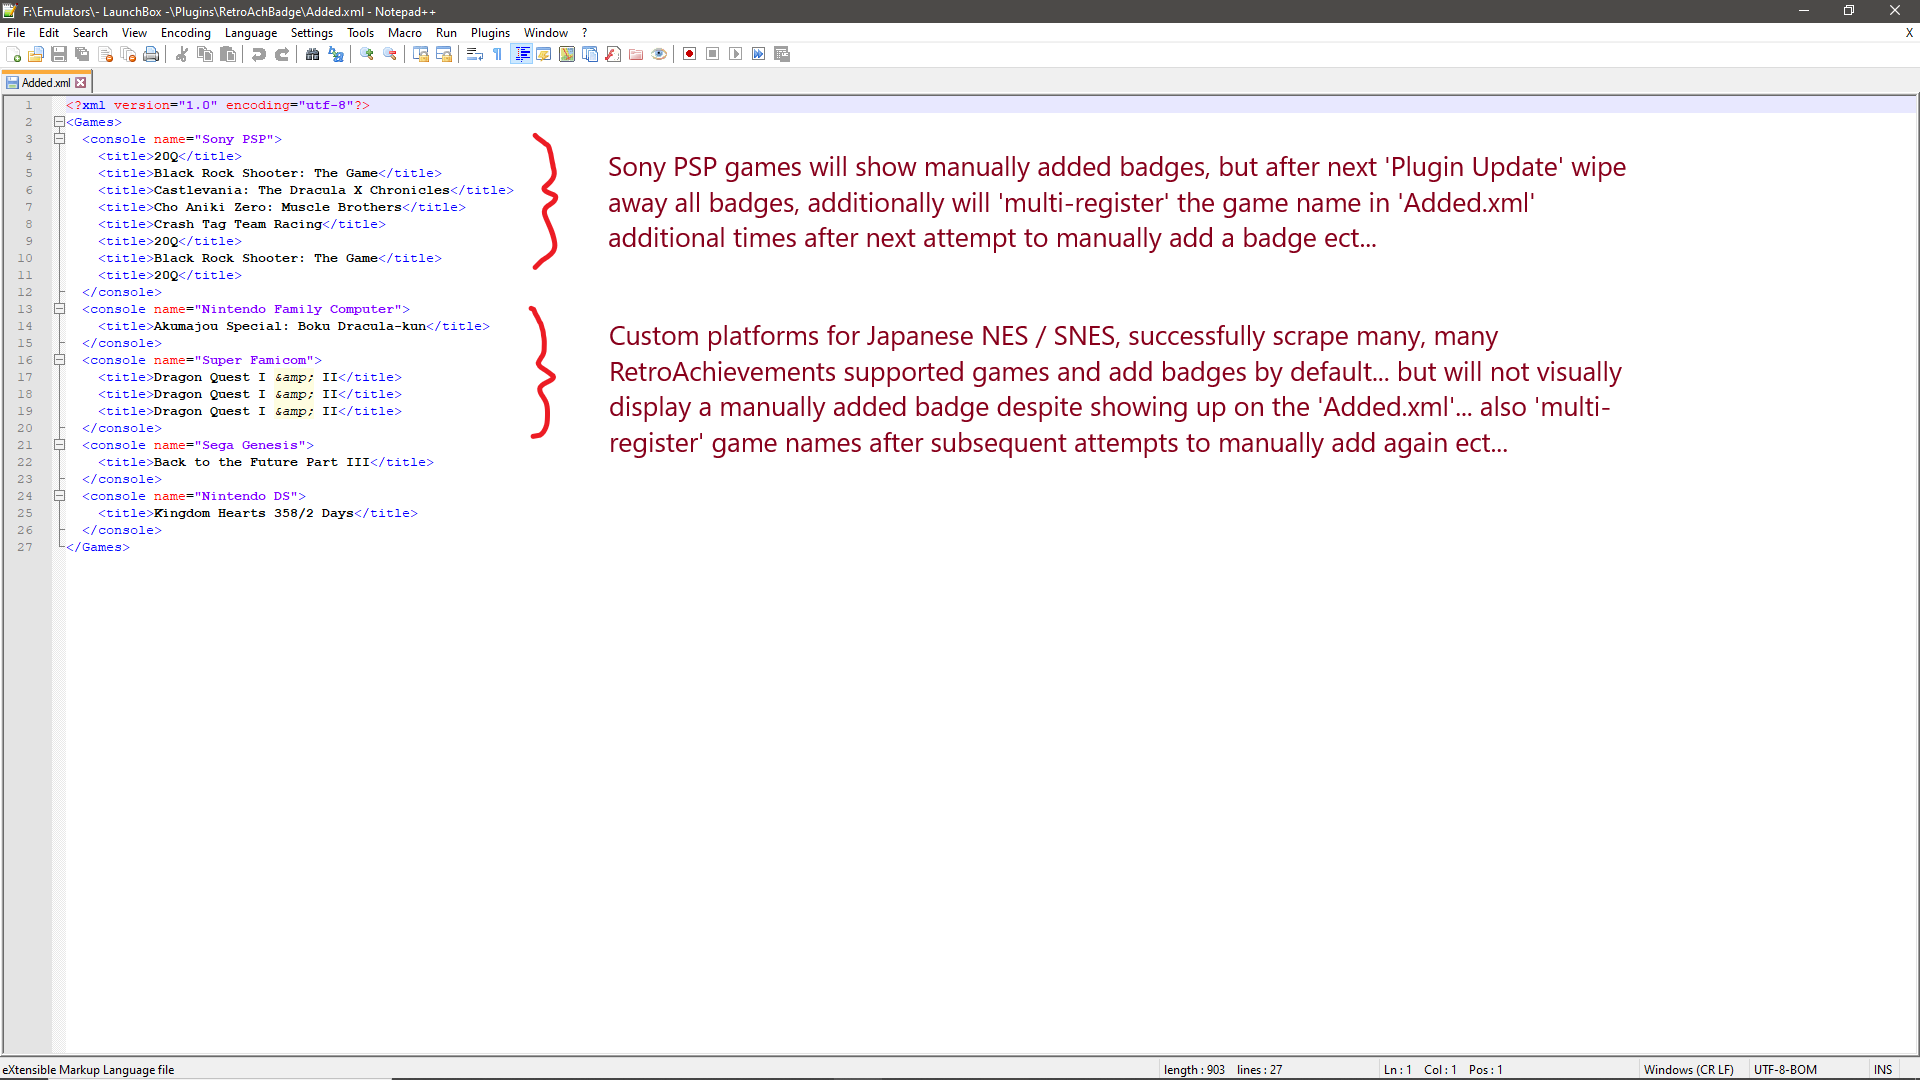Collapse the Games fold marker on line 2
The image size is (1920, 1080).
(59, 122)
